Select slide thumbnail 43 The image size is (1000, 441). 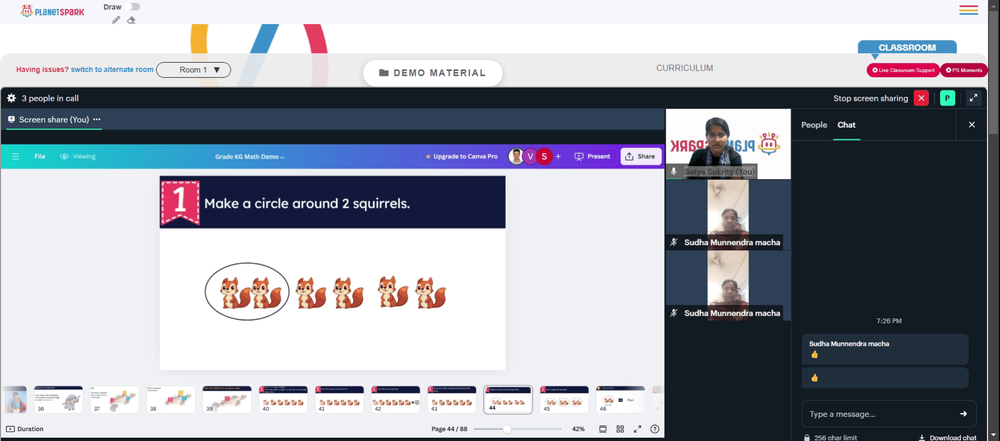point(452,400)
